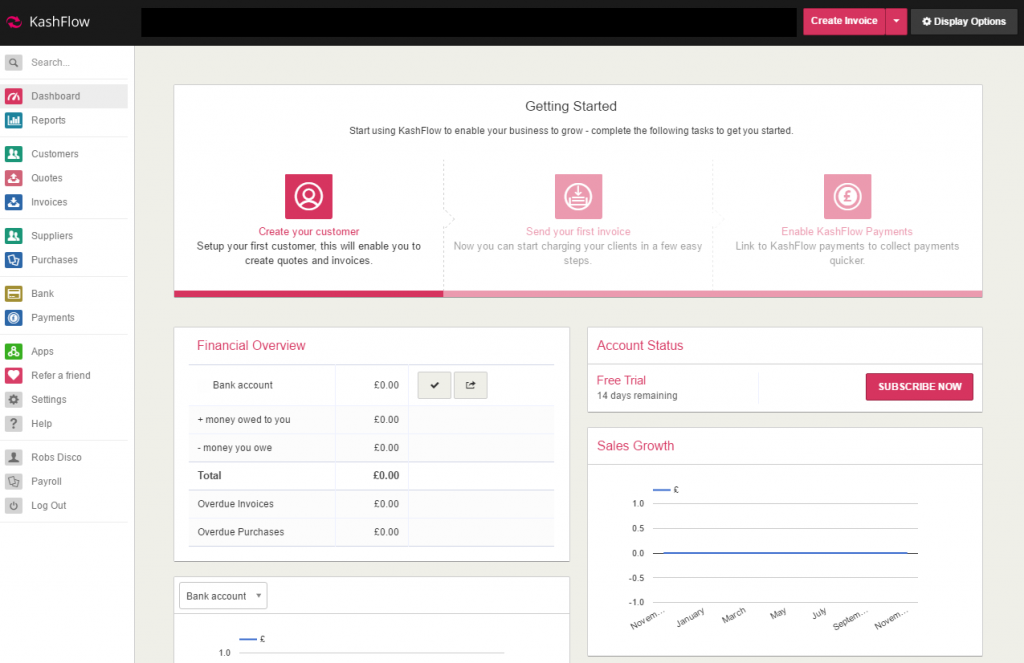1024x663 pixels.
Task: Click the '+ money owed to you' row
Action: [x=371, y=419]
